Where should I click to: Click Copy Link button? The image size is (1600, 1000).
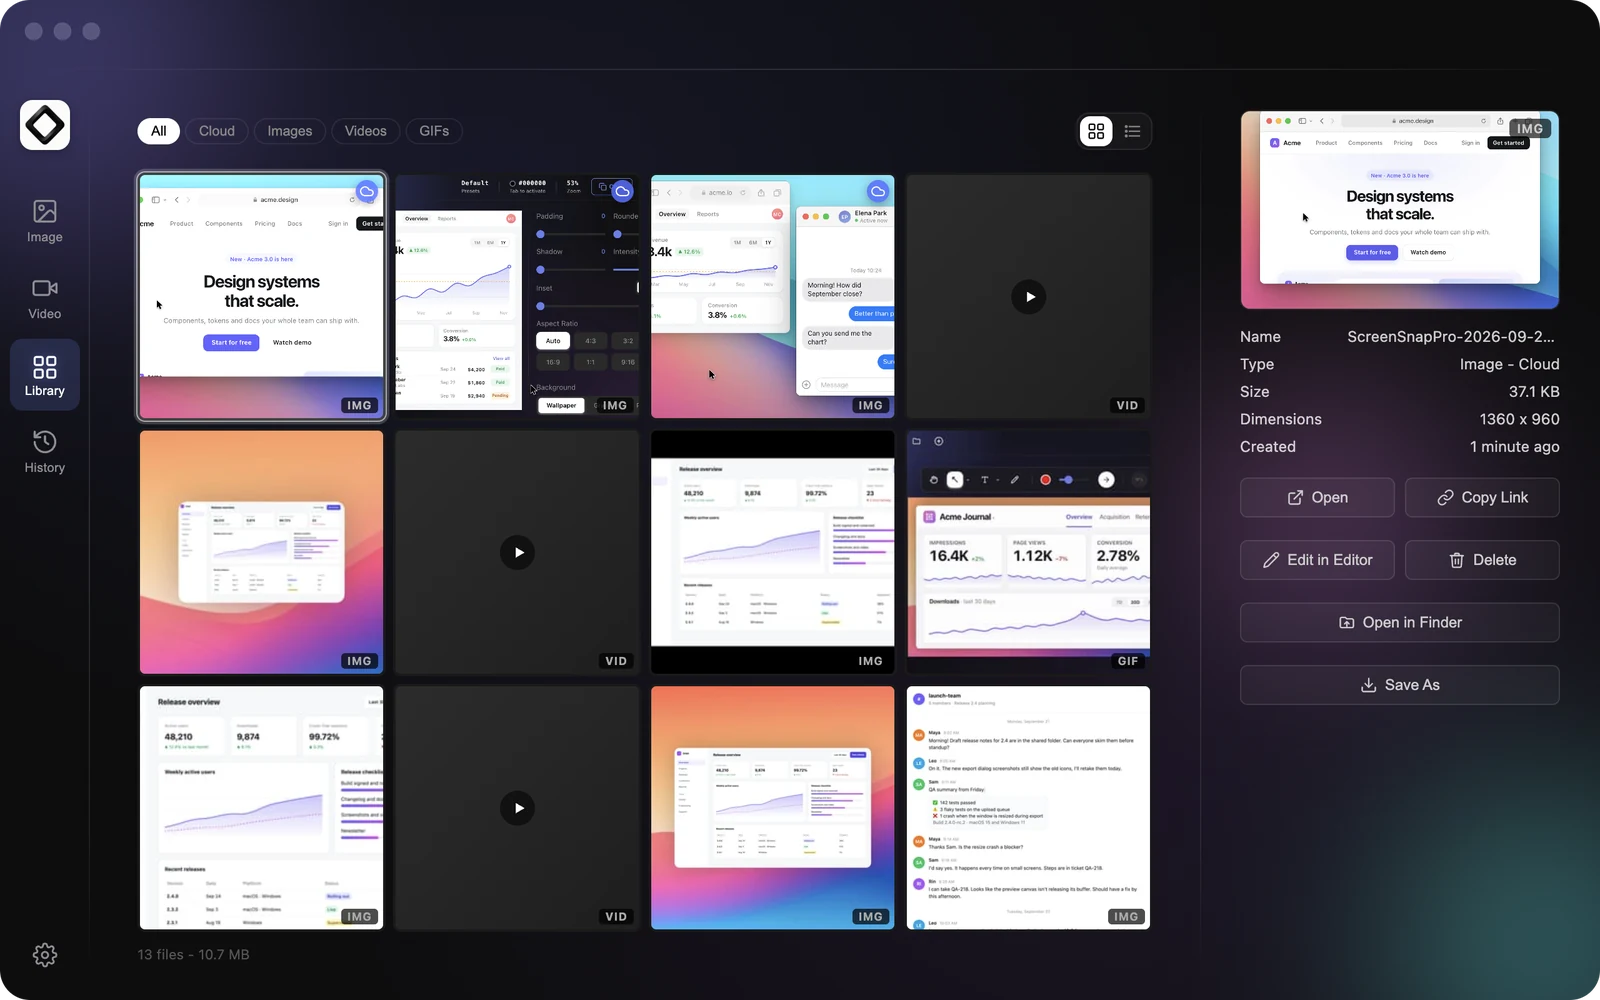(1482, 497)
